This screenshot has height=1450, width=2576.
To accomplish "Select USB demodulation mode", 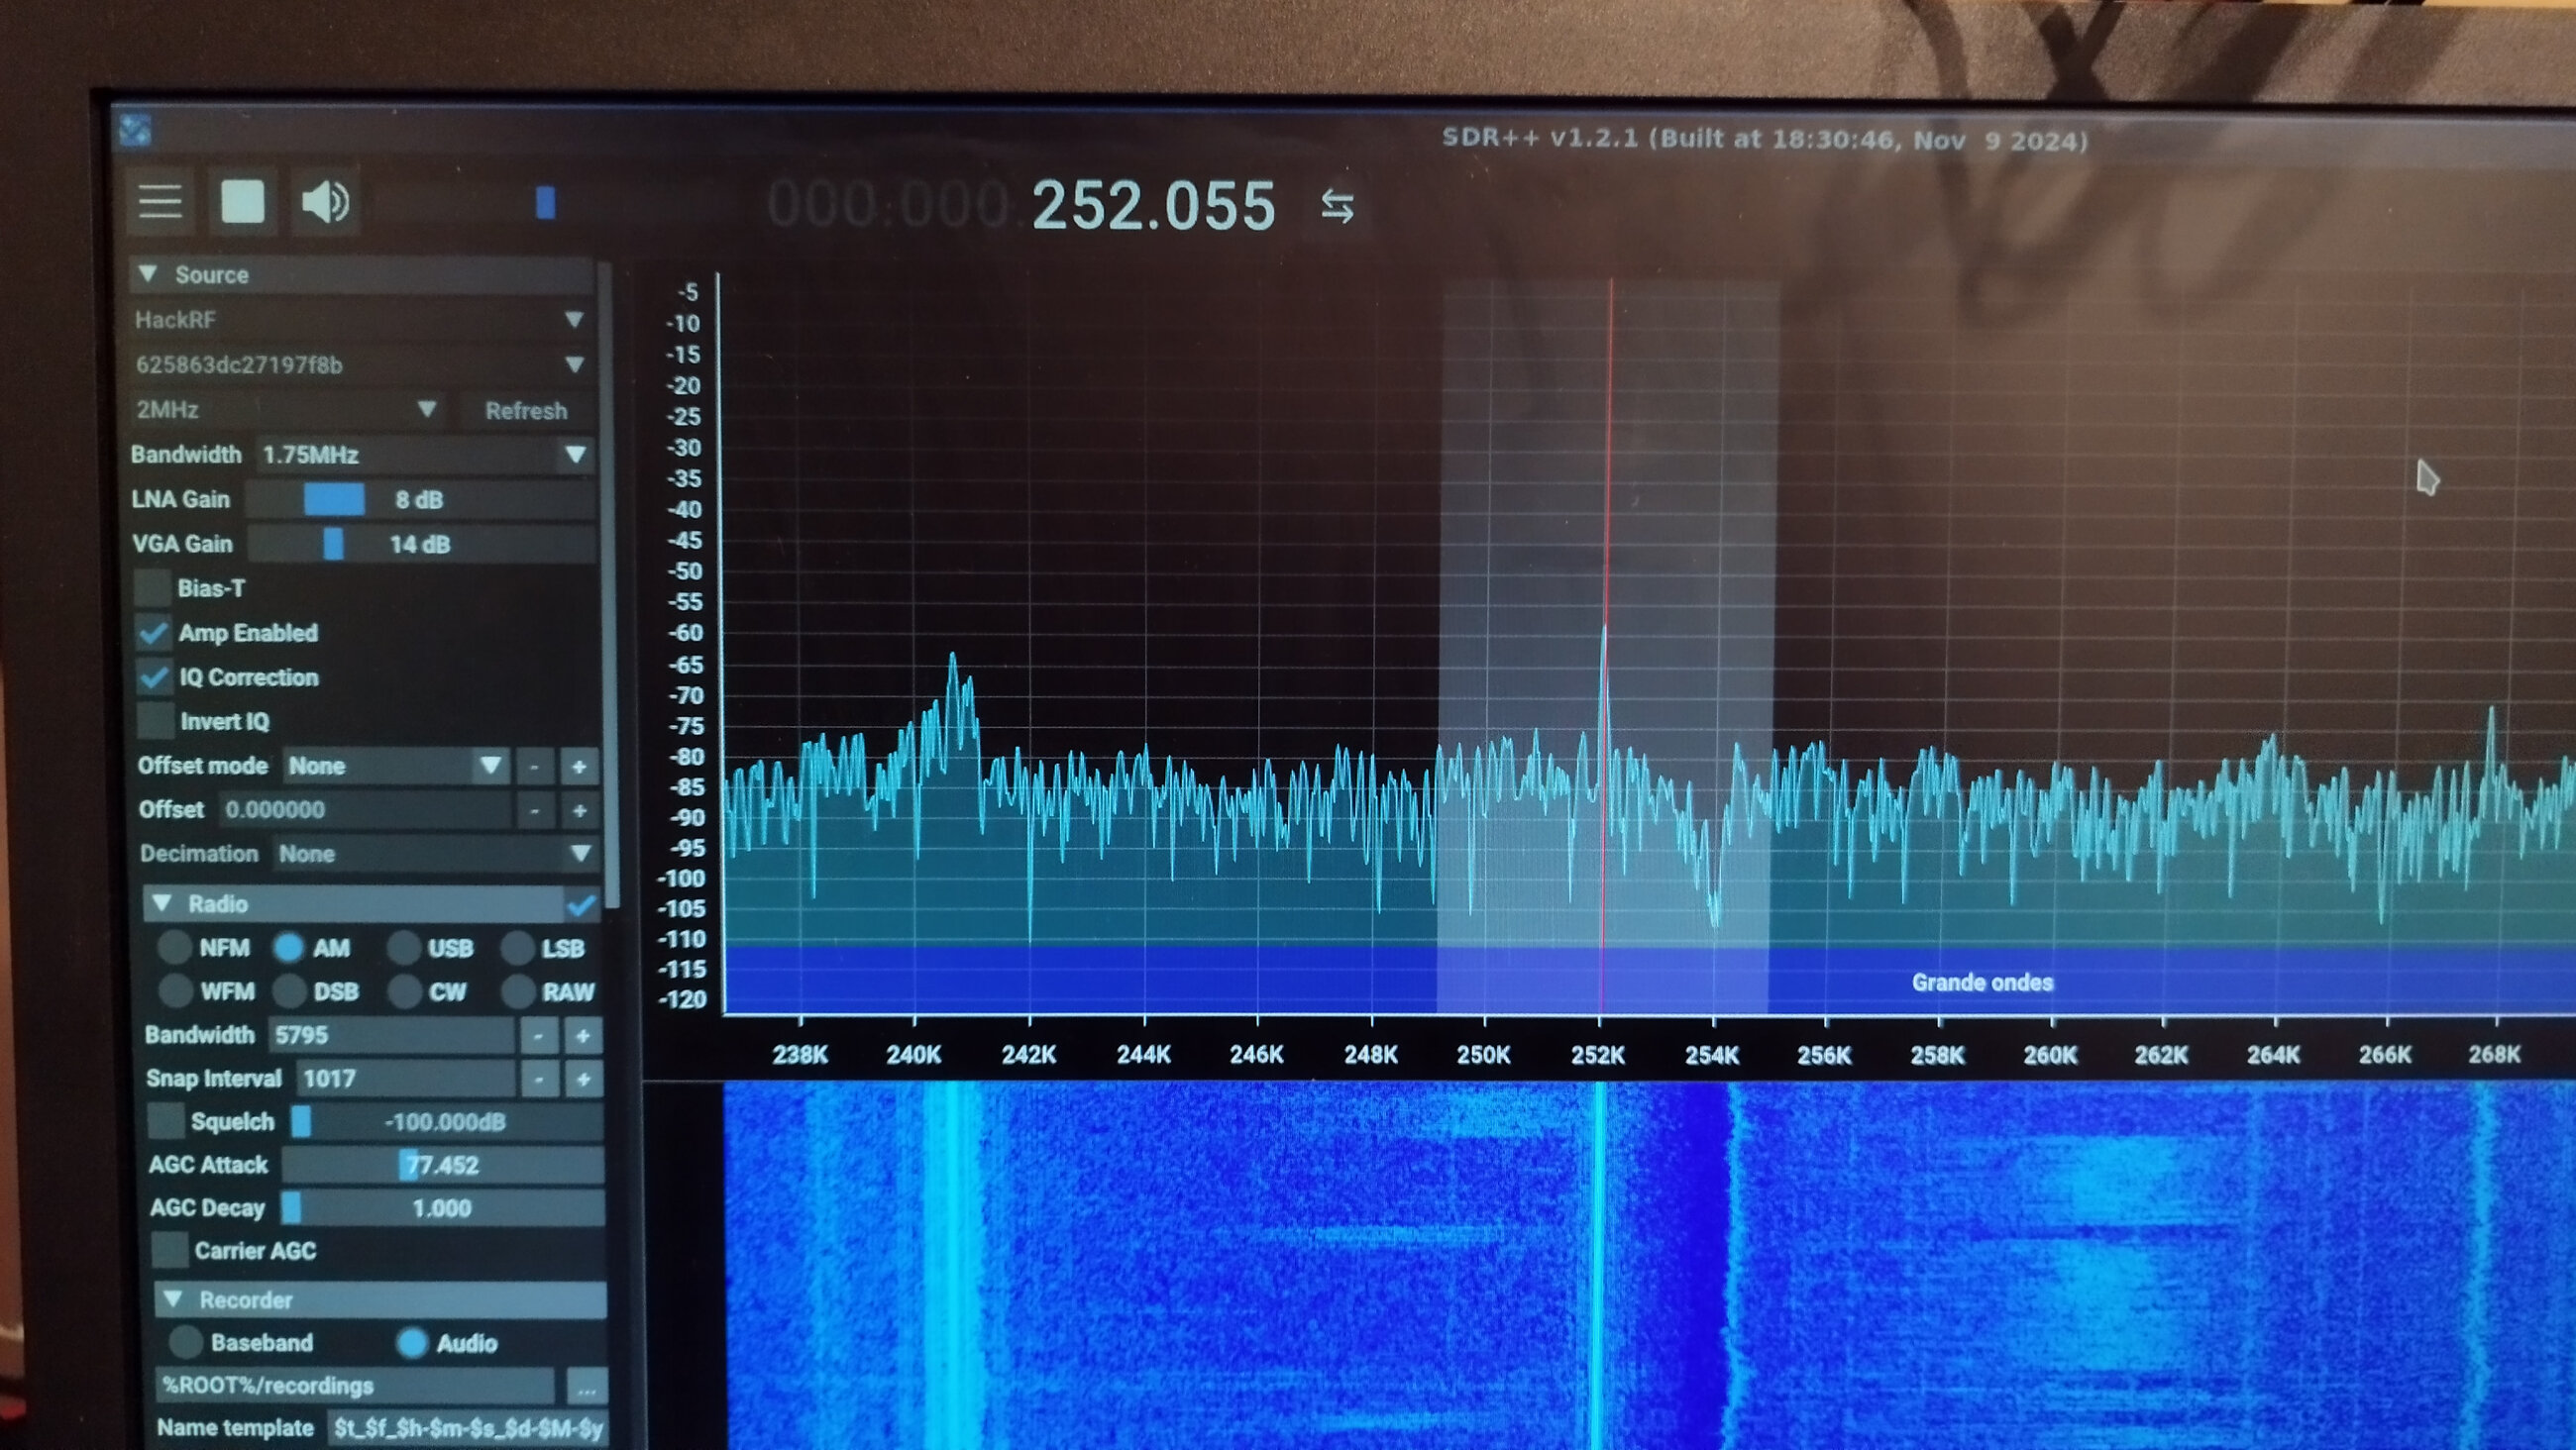I will click(405, 948).
